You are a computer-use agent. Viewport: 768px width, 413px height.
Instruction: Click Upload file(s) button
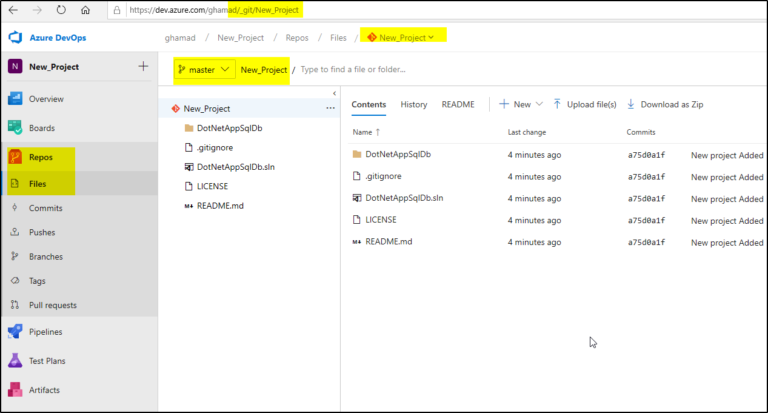tap(585, 104)
